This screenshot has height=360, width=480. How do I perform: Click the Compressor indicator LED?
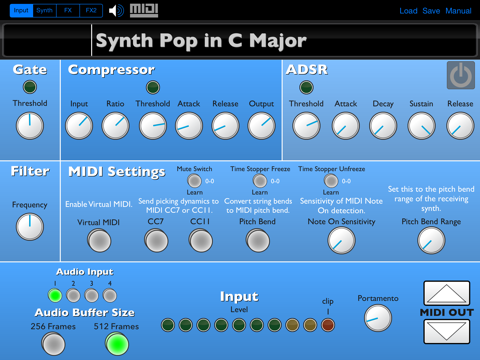tap(153, 87)
